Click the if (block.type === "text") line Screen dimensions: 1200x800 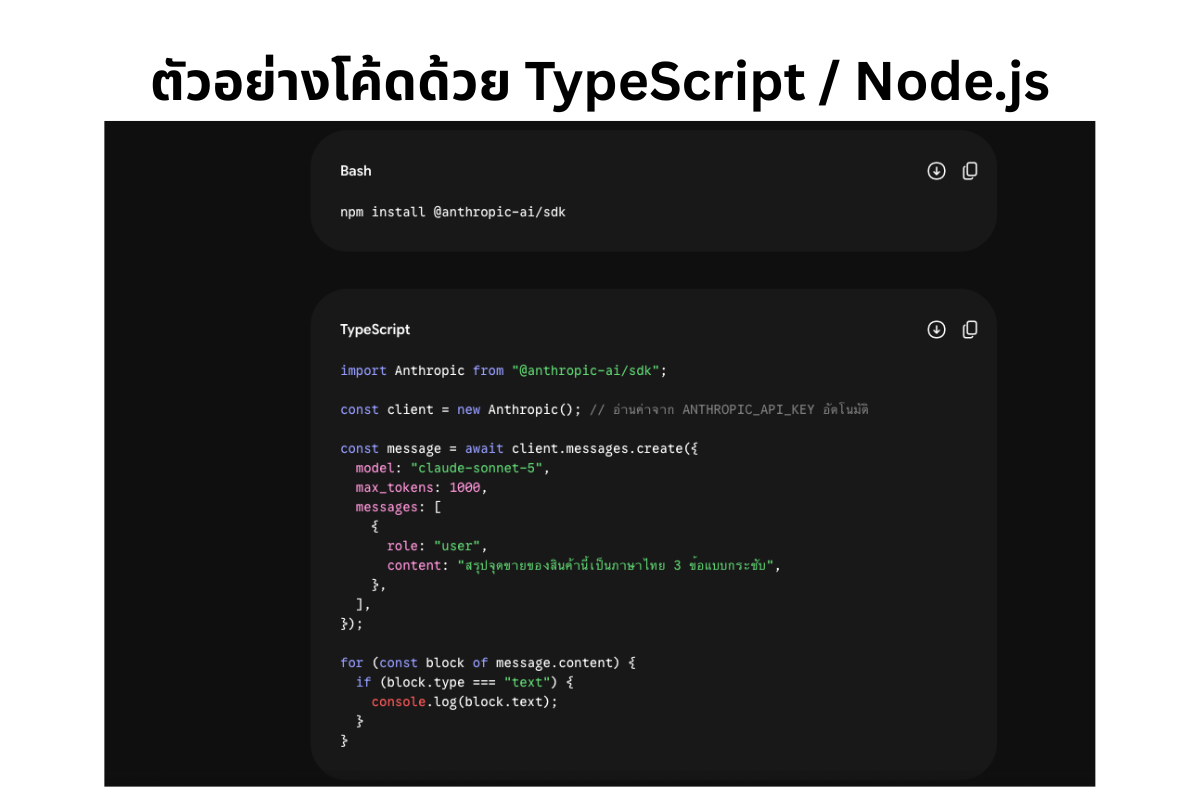[x=464, y=682]
